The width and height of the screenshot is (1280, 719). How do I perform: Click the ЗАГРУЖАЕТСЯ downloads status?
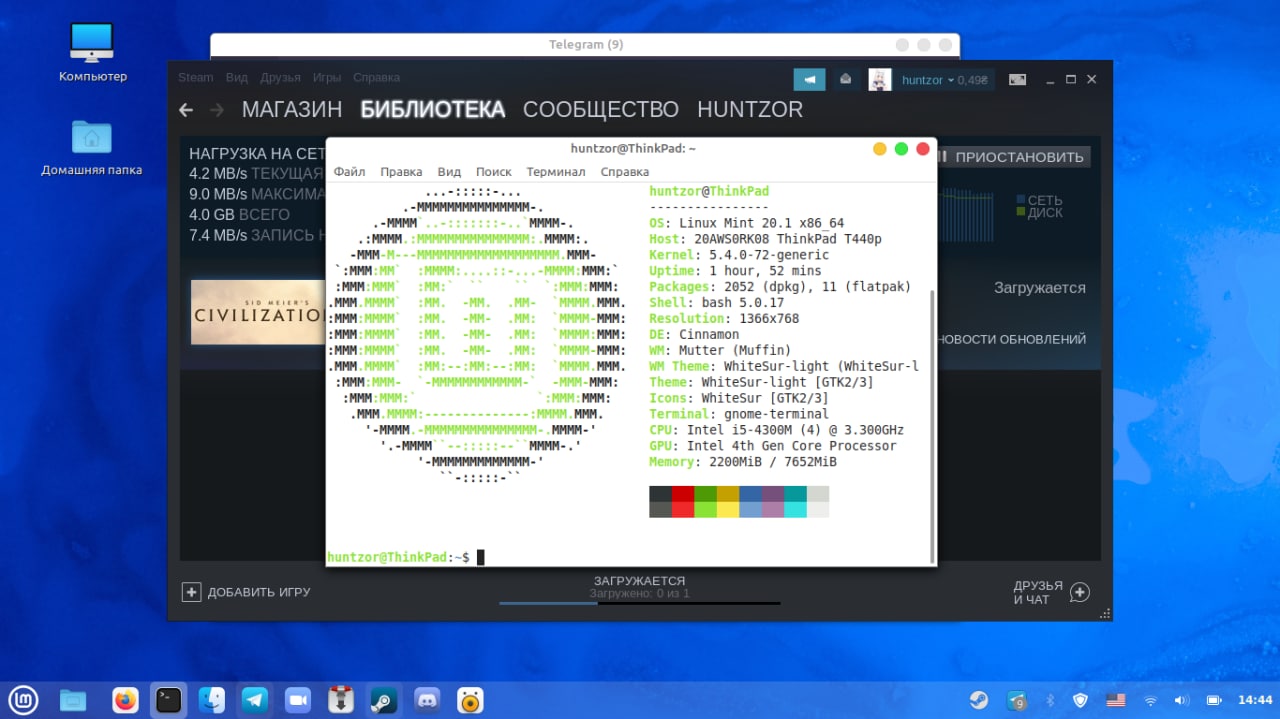639,581
